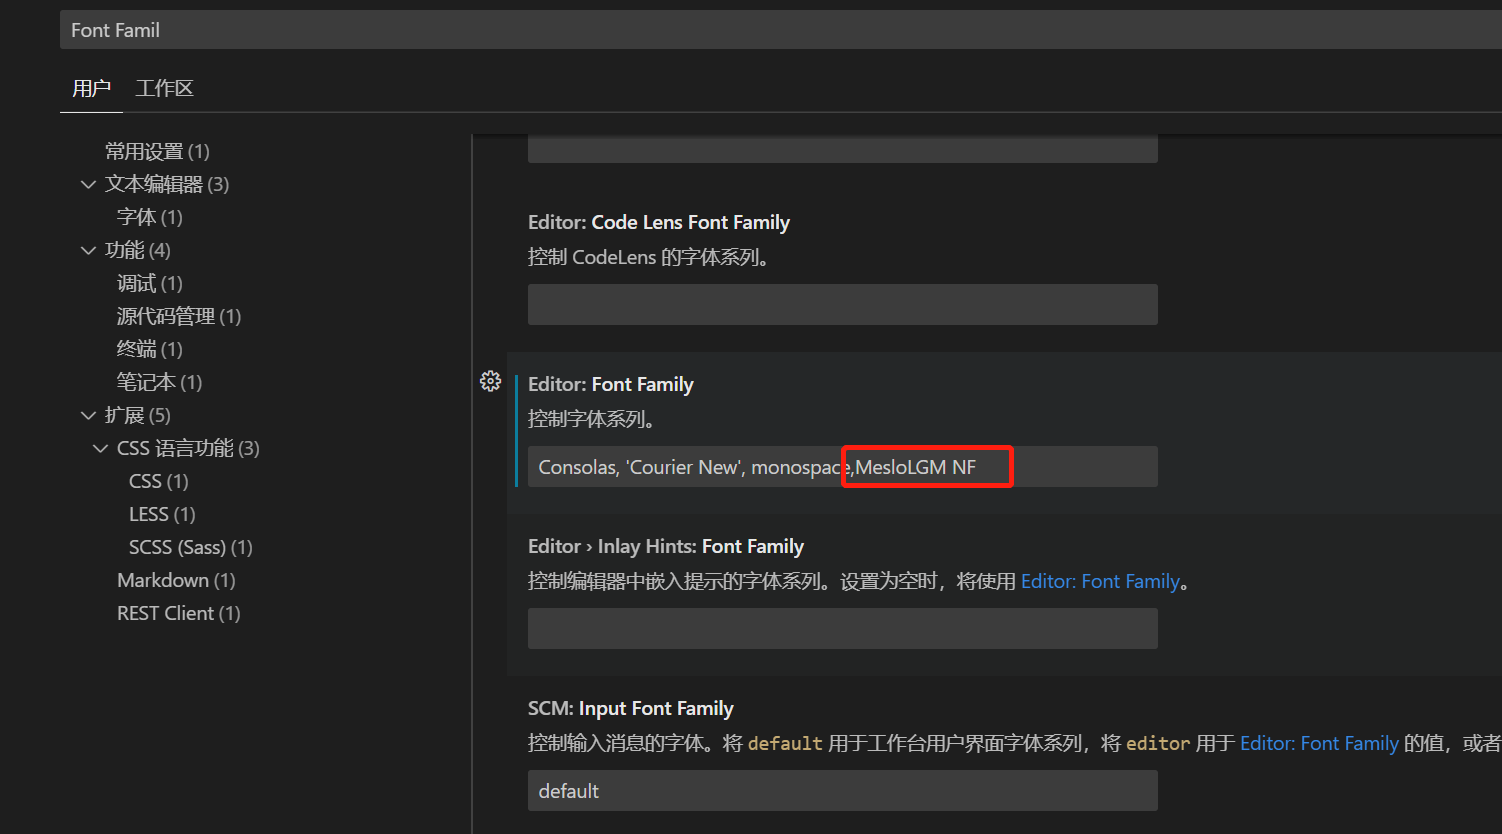Collapse the 文本编辑器 tree section
The width and height of the screenshot is (1502, 834).
pyautogui.click(x=88, y=183)
